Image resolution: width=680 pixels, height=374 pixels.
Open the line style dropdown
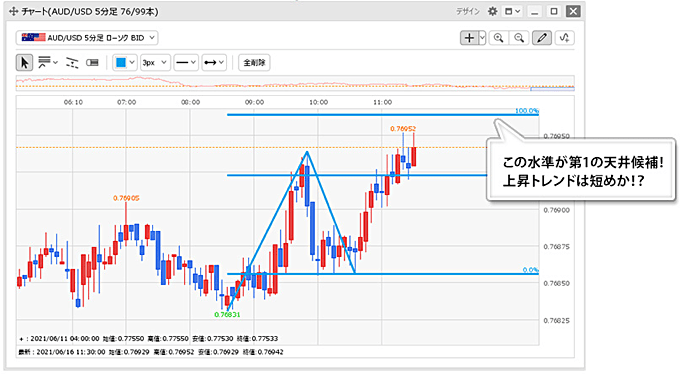[186, 62]
